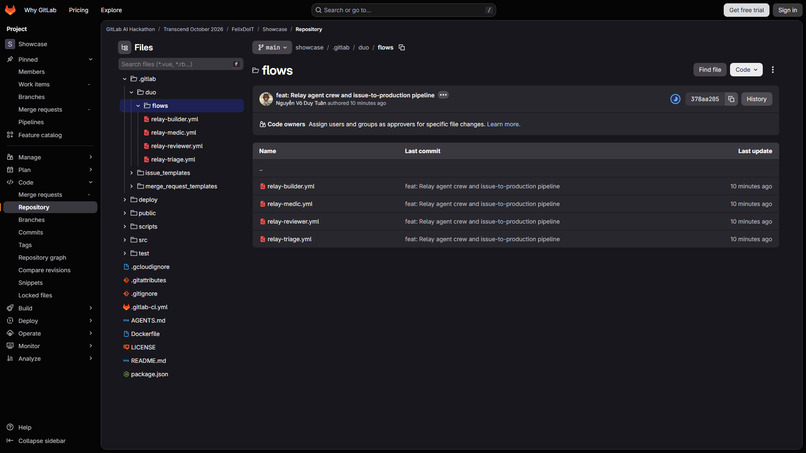Image resolution: width=806 pixels, height=453 pixels.
Task: Expand the issue_templates folder
Action: tap(131, 173)
